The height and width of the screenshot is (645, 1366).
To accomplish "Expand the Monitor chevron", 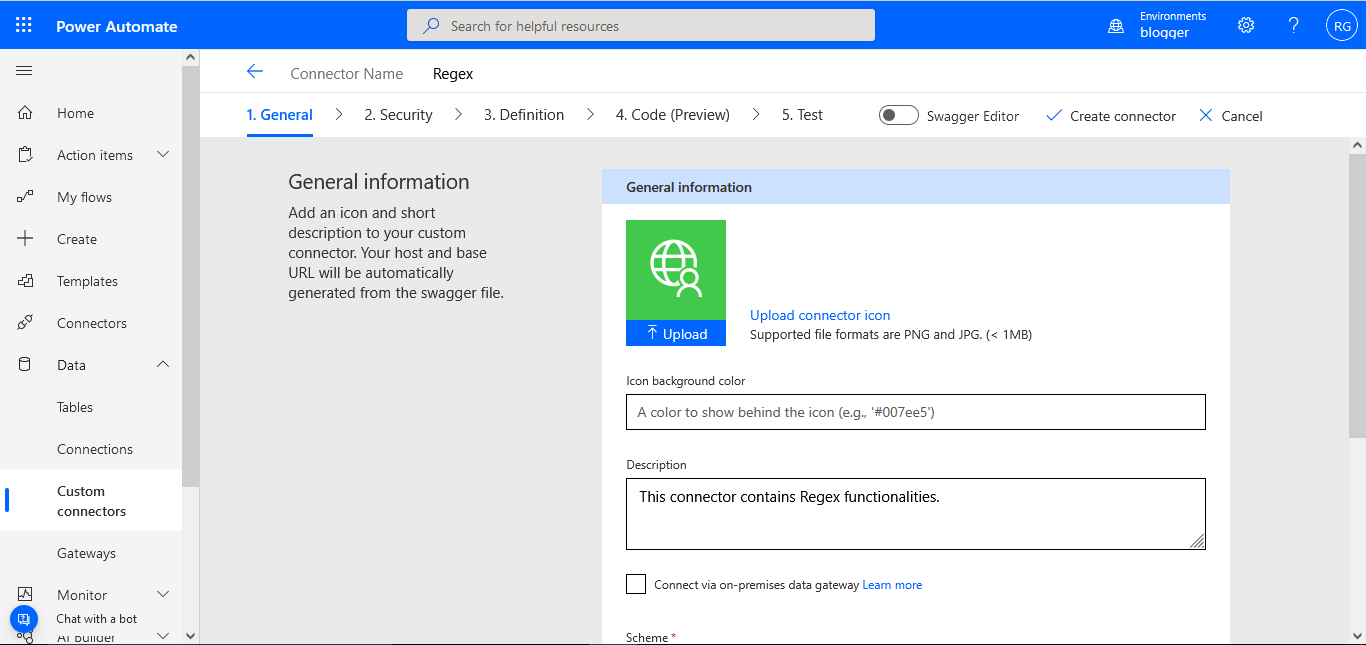I will point(164,595).
